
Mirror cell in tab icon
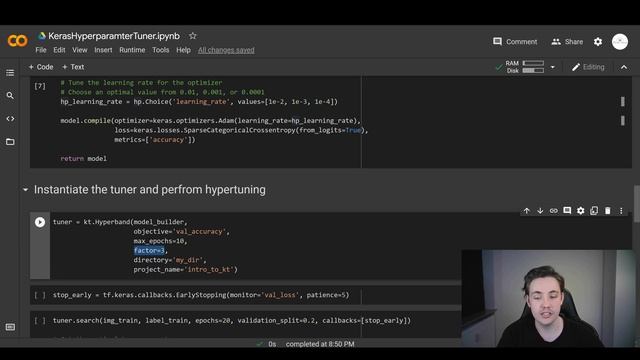[594, 211]
